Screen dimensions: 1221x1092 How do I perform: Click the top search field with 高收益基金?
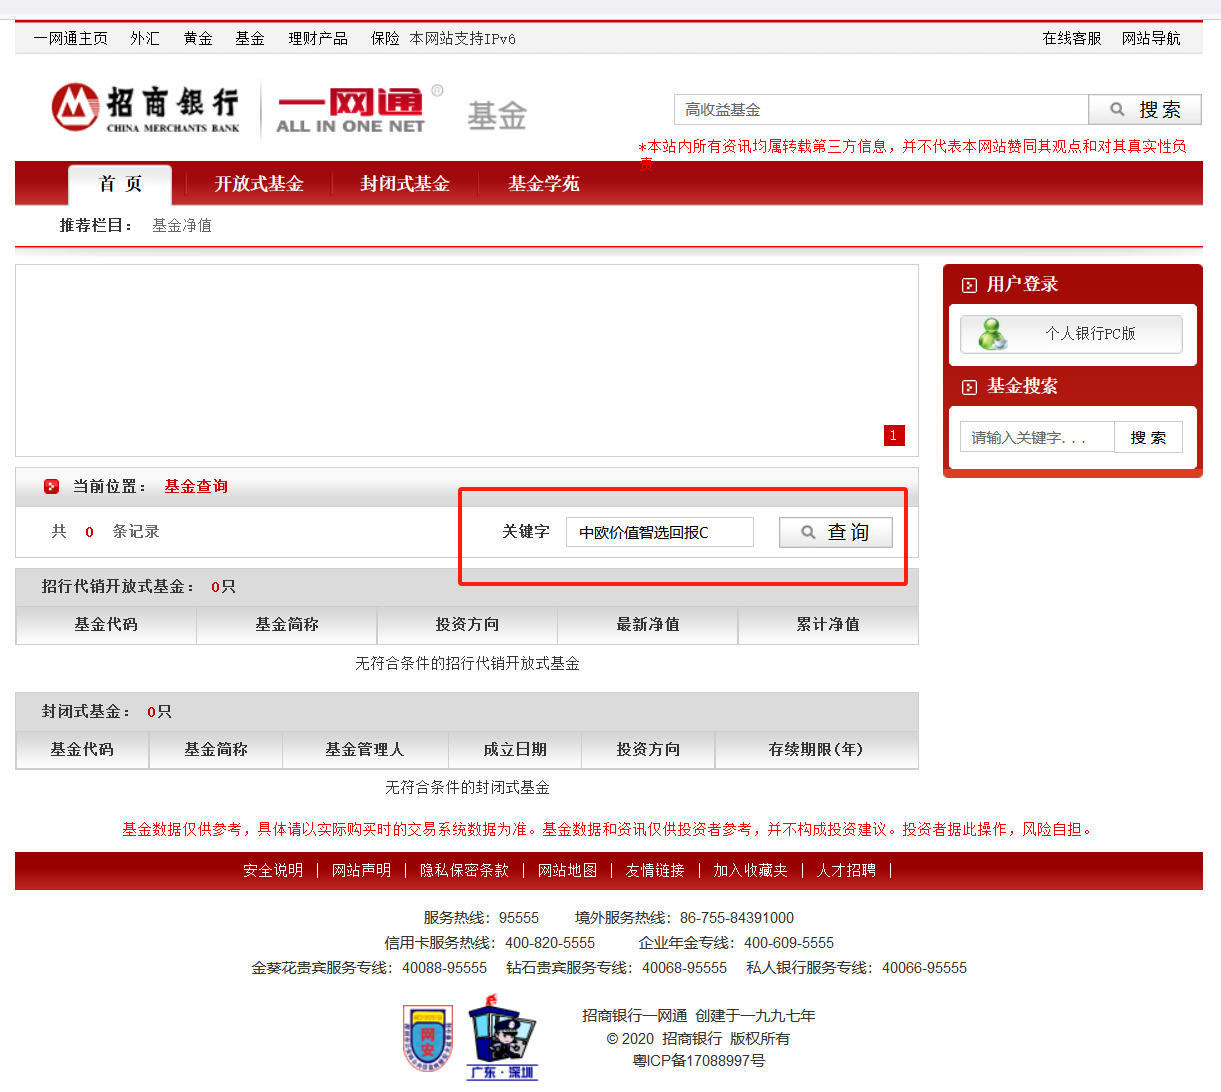point(881,110)
